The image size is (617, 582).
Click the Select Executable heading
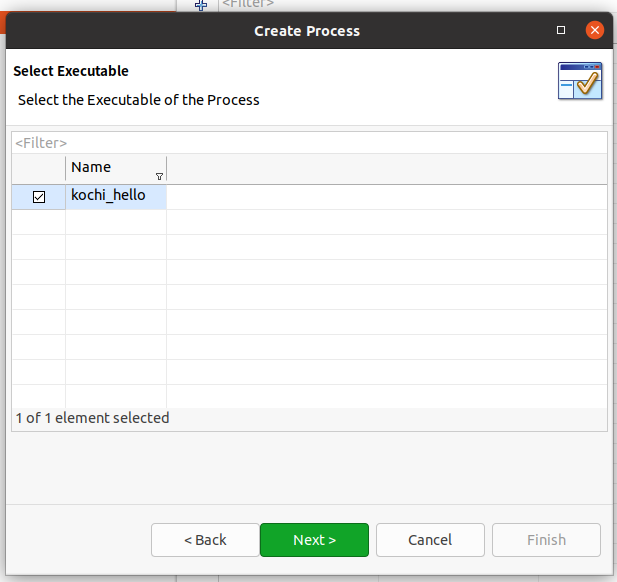[71, 71]
